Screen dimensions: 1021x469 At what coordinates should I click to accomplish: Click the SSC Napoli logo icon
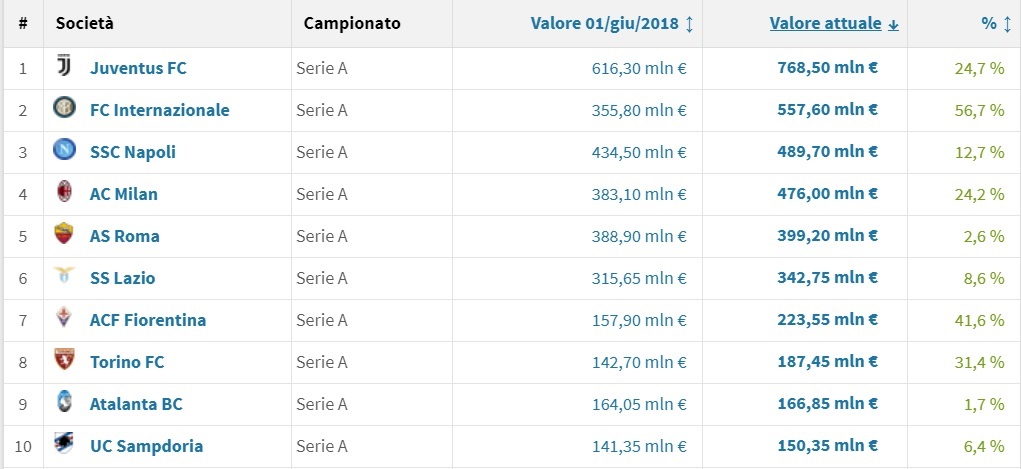[65, 152]
